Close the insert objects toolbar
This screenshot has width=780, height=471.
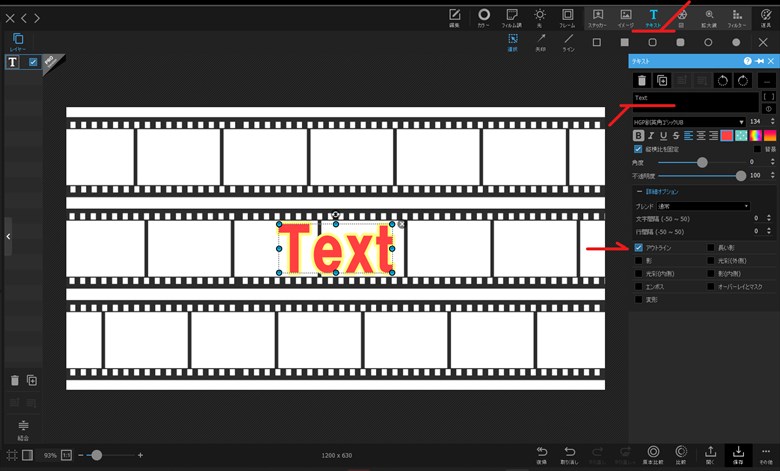[763, 42]
